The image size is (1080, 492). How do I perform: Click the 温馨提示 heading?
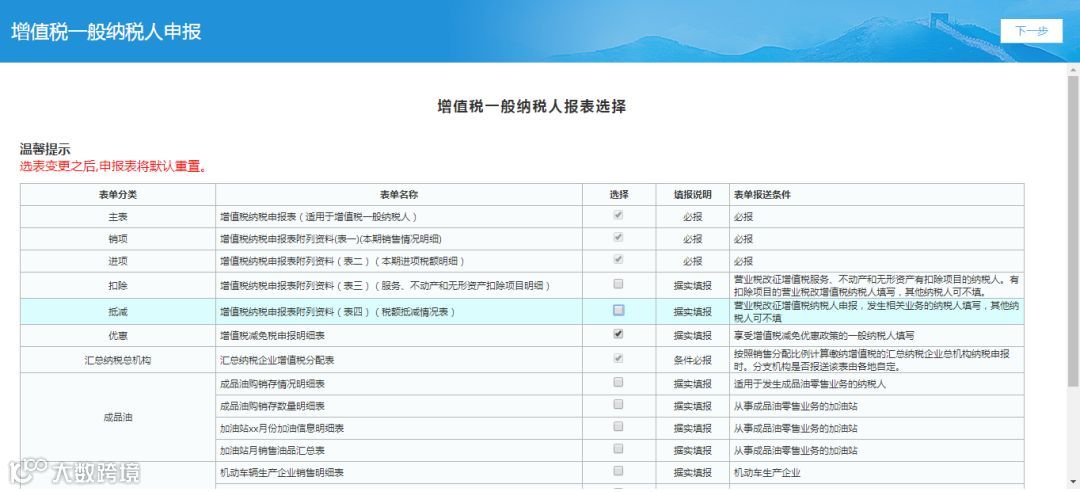click(x=45, y=149)
